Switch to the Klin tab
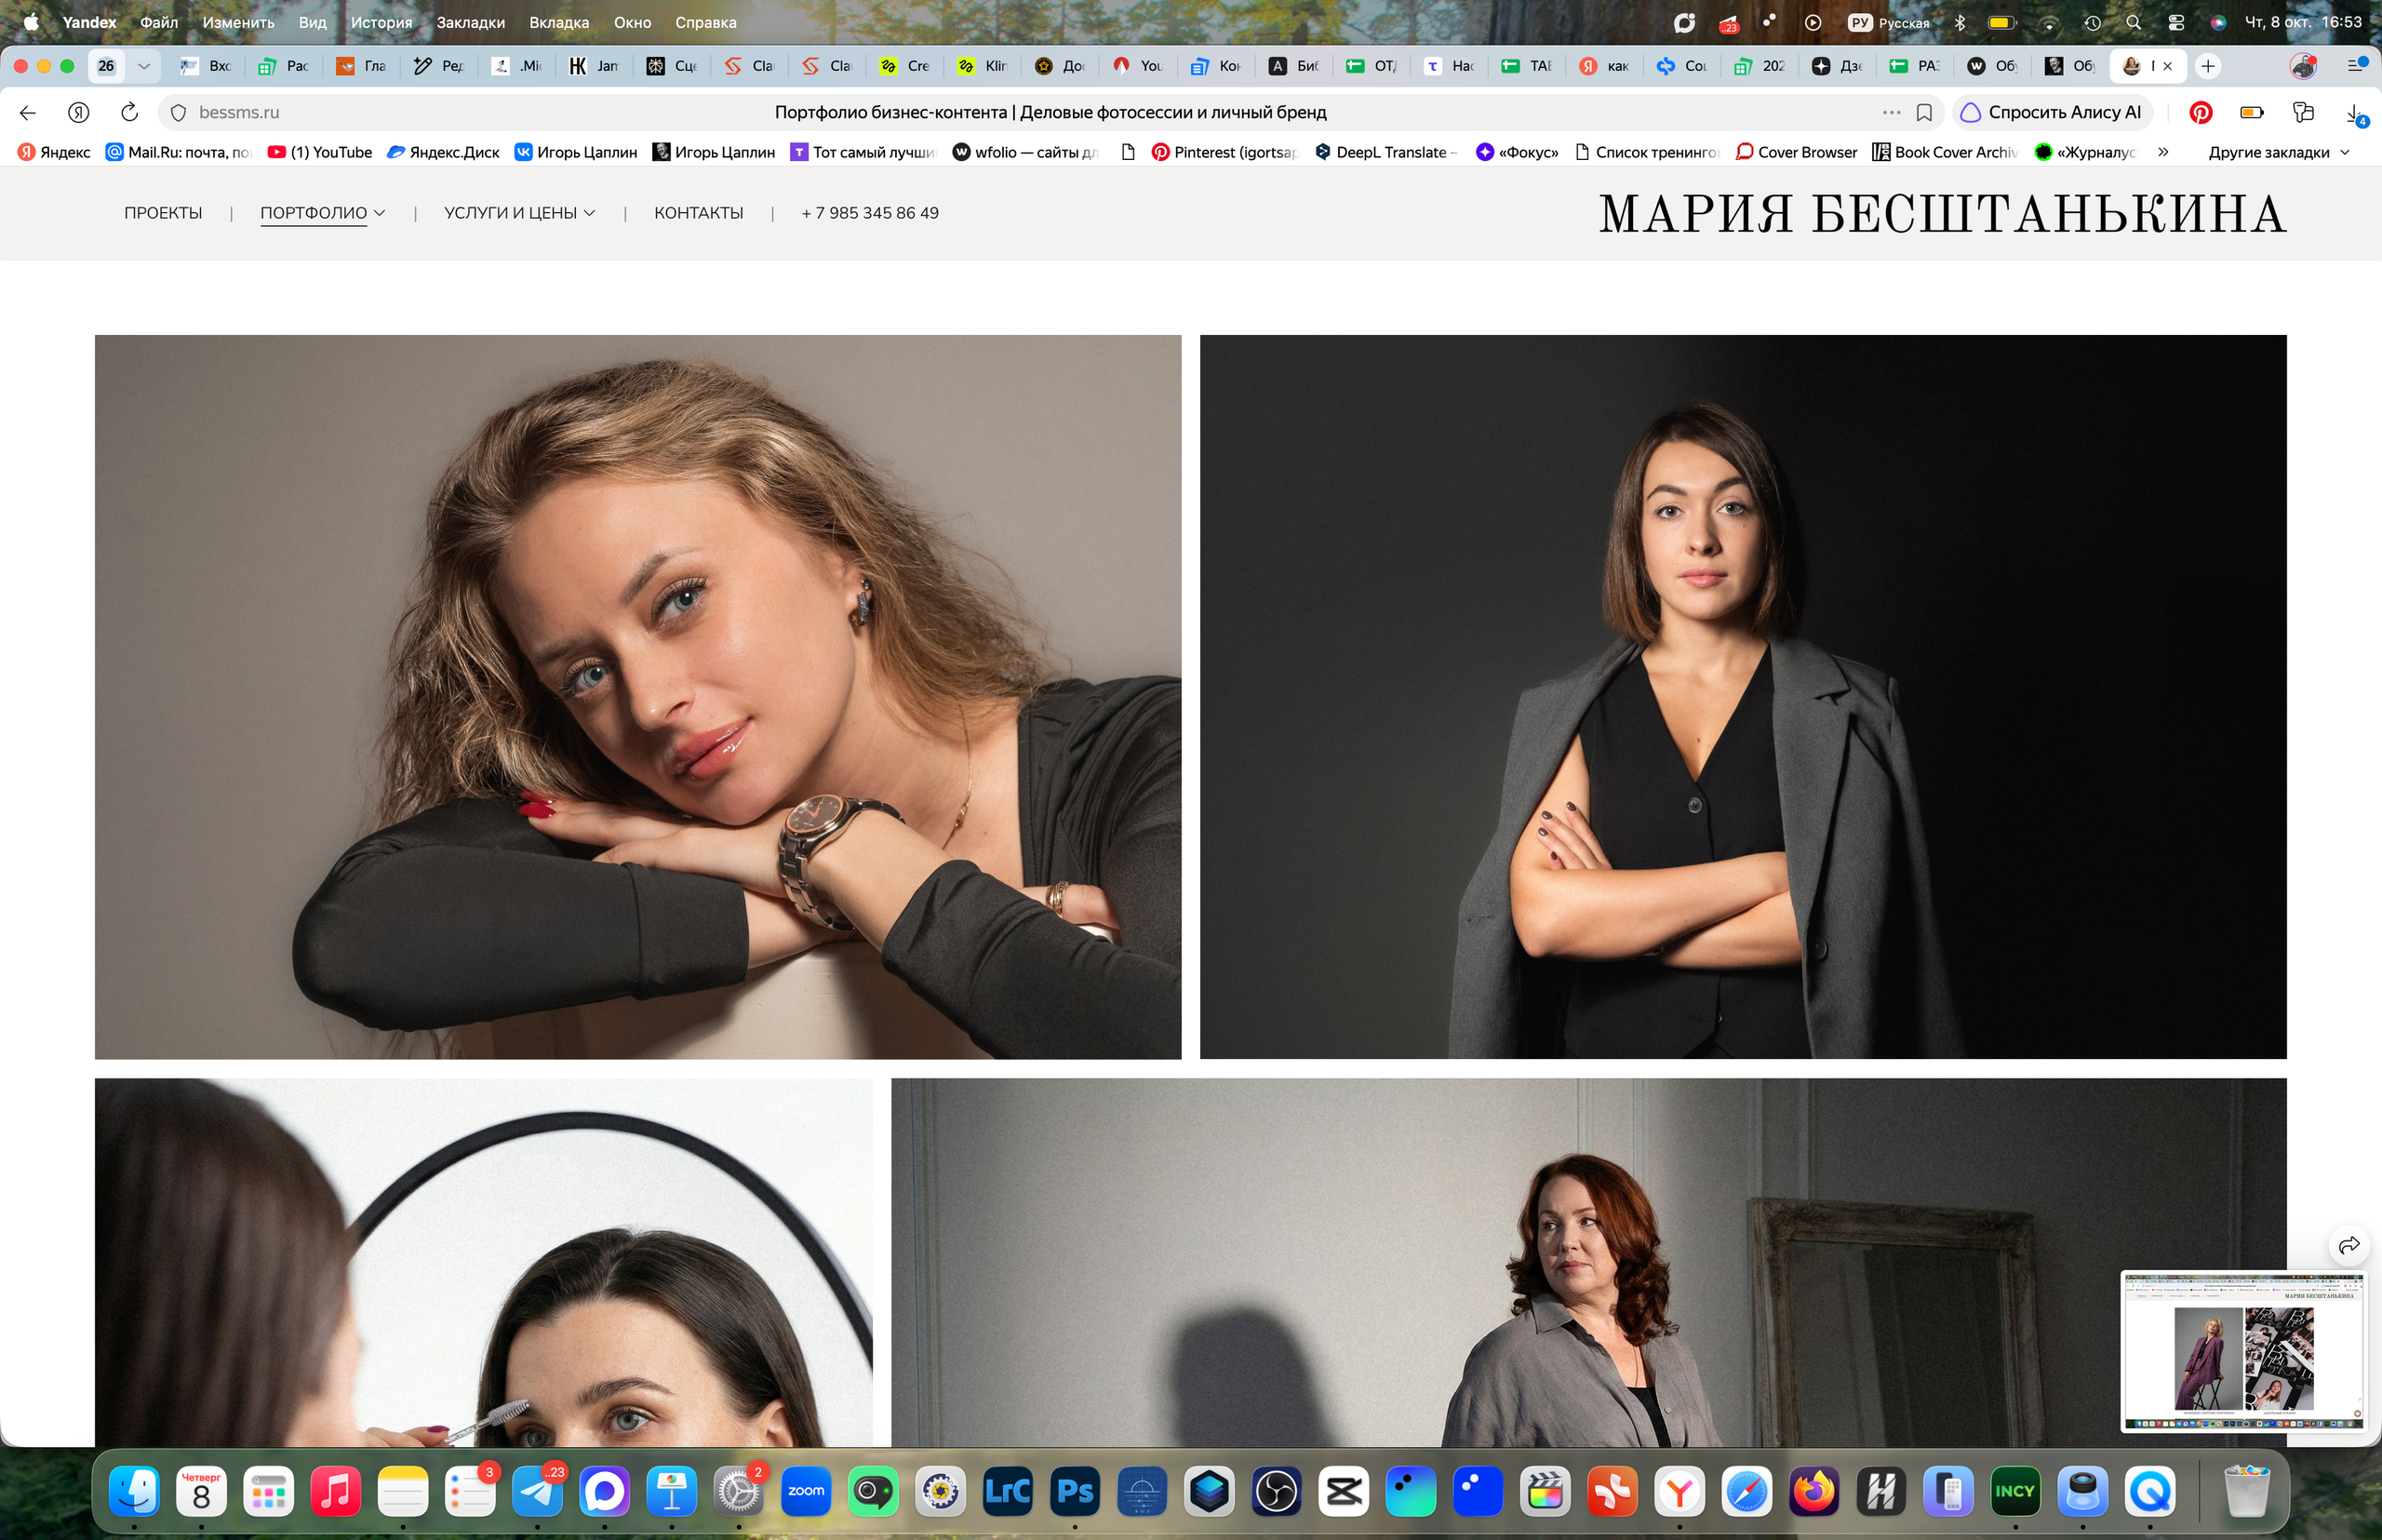The height and width of the screenshot is (1540, 2382). (983, 66)
